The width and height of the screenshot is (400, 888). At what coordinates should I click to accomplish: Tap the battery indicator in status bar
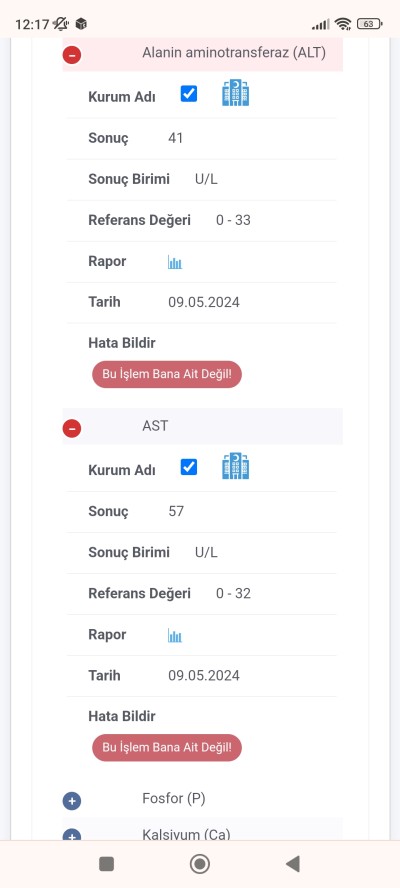(369, 24)
